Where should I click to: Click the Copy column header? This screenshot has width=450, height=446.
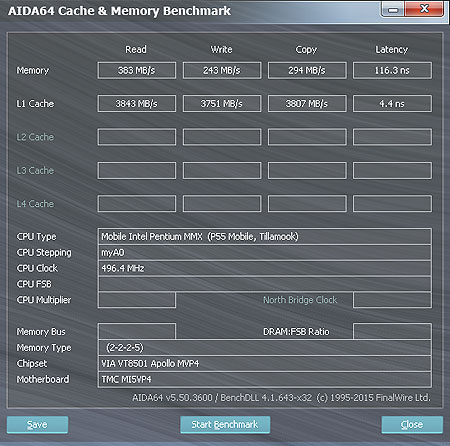click(306, 50)
